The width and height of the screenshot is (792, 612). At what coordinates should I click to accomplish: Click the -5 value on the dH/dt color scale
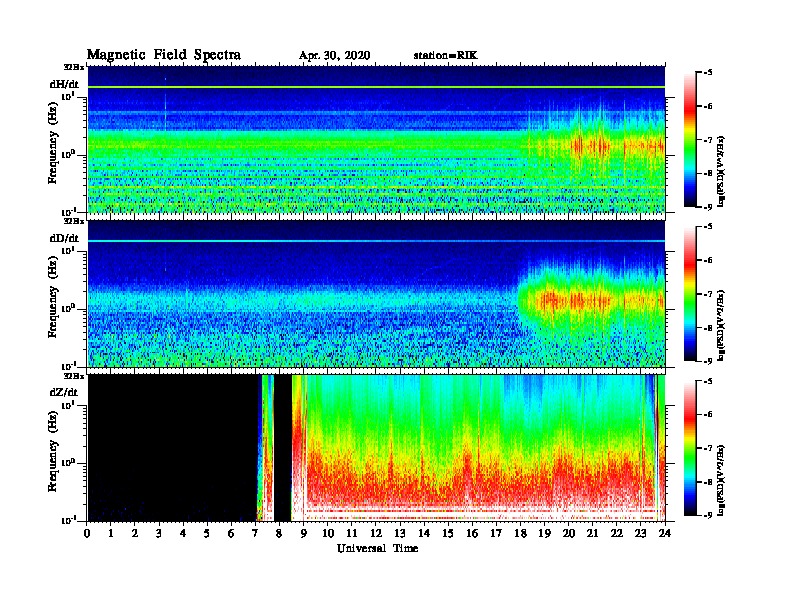[708, 73]
